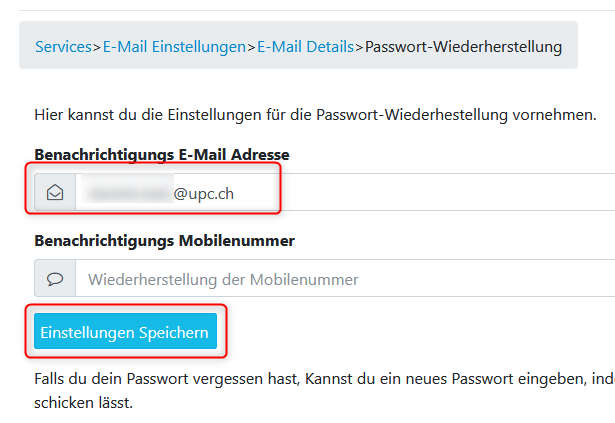This screenshot has height=423, width=615.
Task: Go to E-Mail Einstellungen breadcrumb
Action: click(x=174, y=46)
